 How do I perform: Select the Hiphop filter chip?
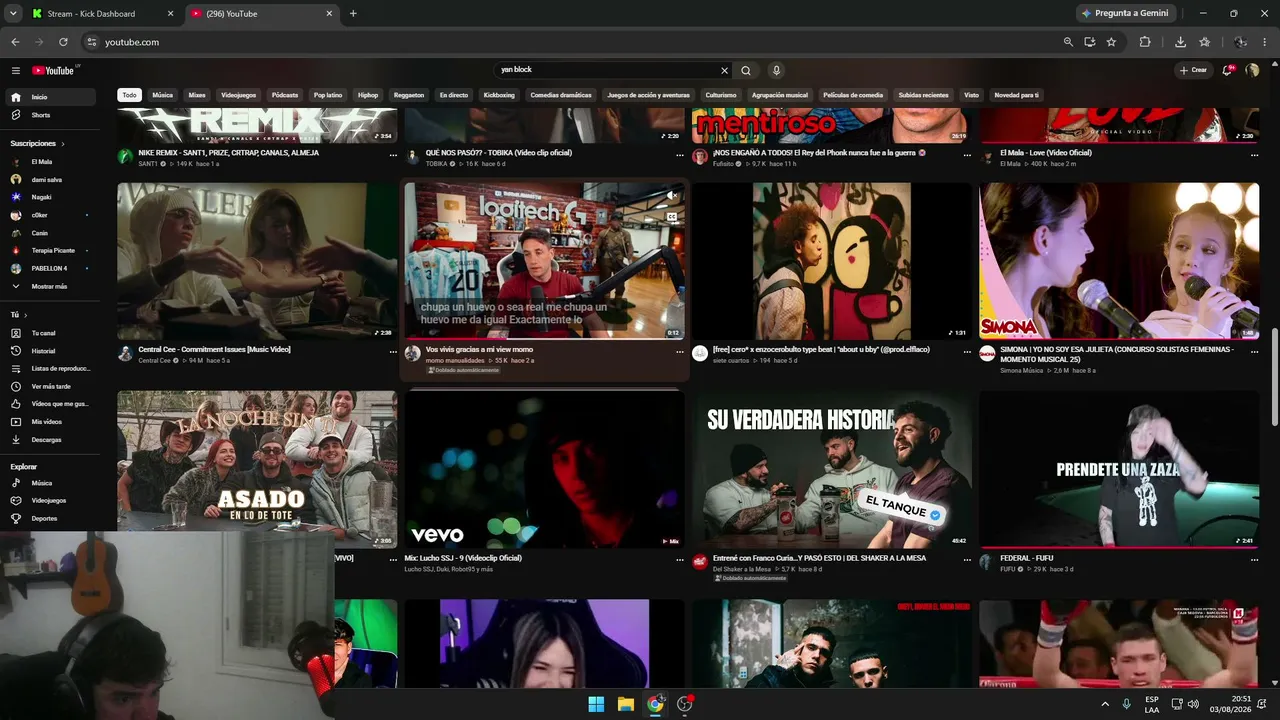[368, 95]
